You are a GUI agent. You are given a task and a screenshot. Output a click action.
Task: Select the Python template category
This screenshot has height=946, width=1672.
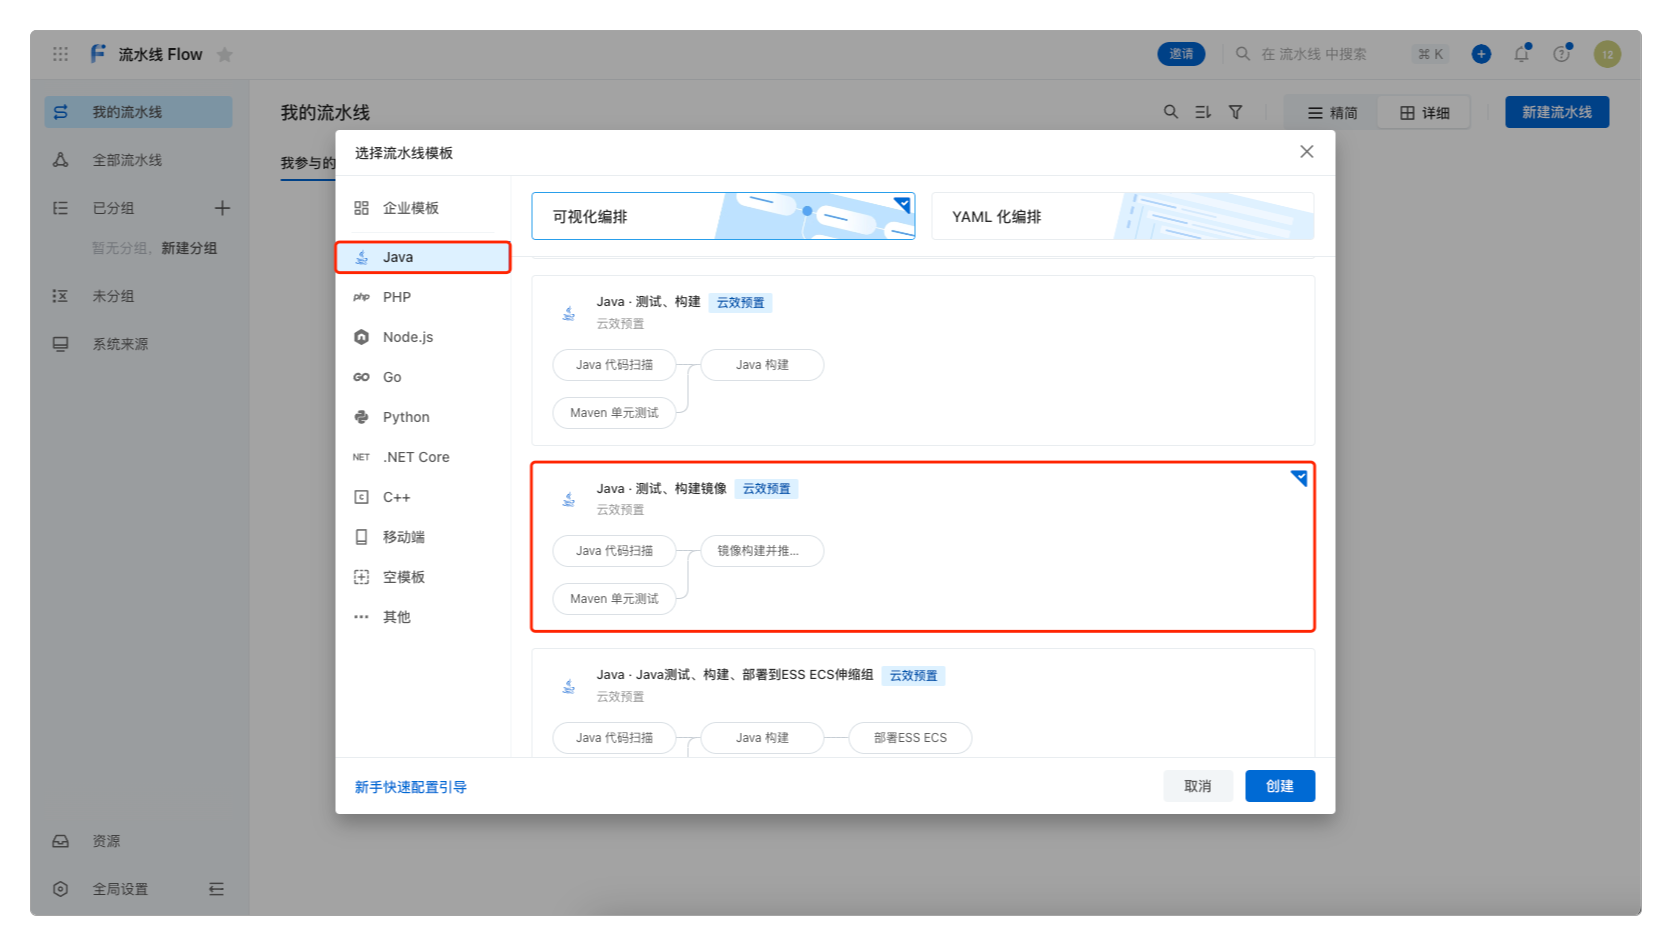pos(423,417)
